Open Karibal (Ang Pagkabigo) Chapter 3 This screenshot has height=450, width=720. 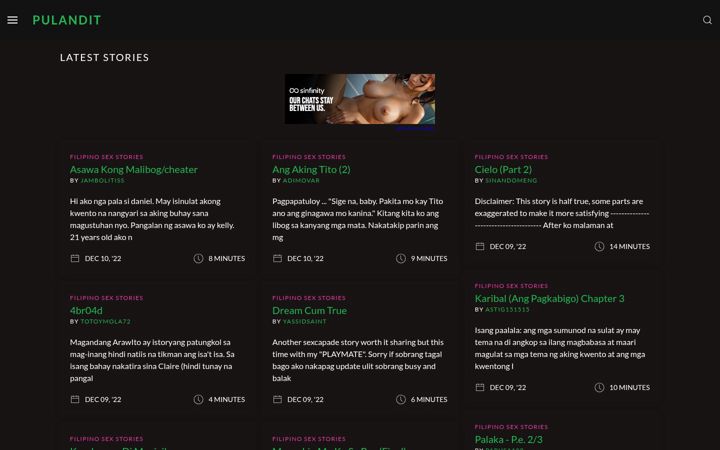550,298
